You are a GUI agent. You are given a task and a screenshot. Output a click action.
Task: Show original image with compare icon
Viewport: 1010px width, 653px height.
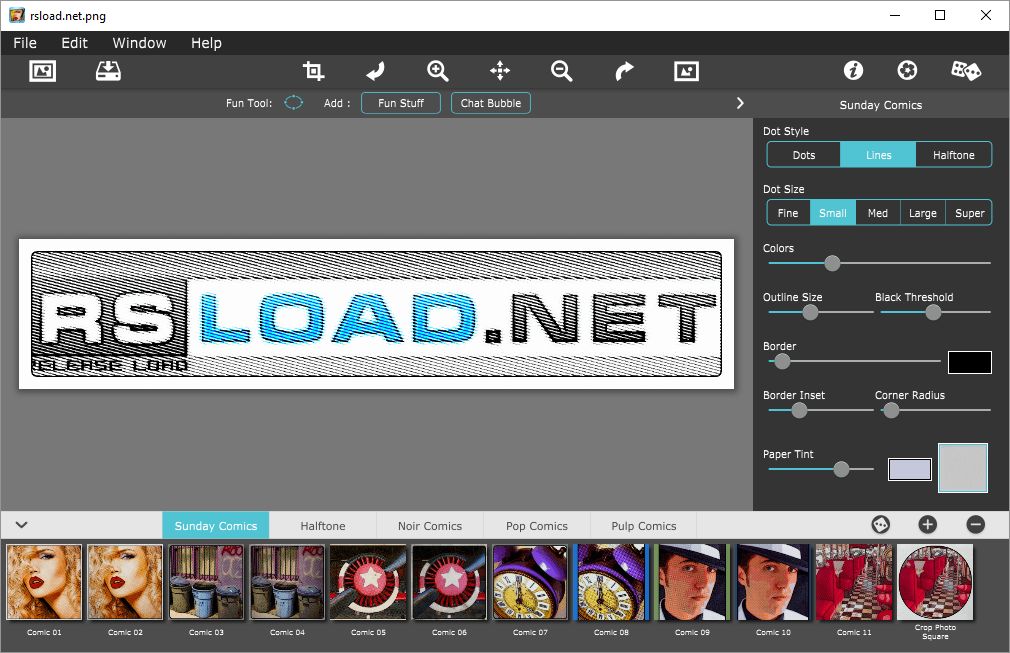pyautogui.click(x=686, y=71)
